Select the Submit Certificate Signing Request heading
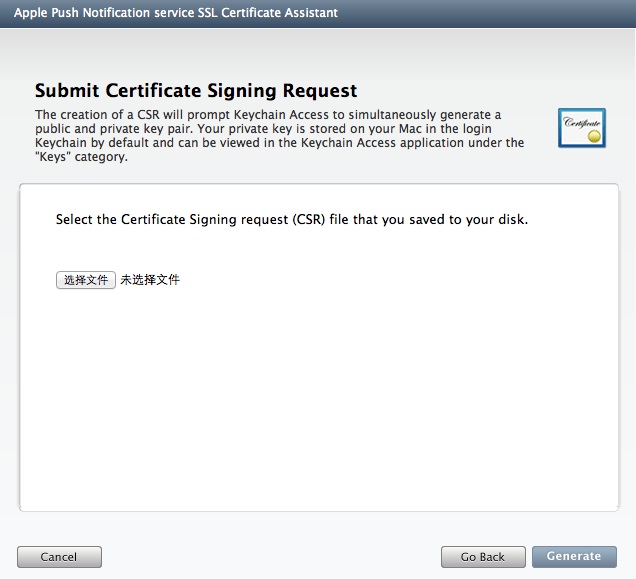 (x=196, y=91)
